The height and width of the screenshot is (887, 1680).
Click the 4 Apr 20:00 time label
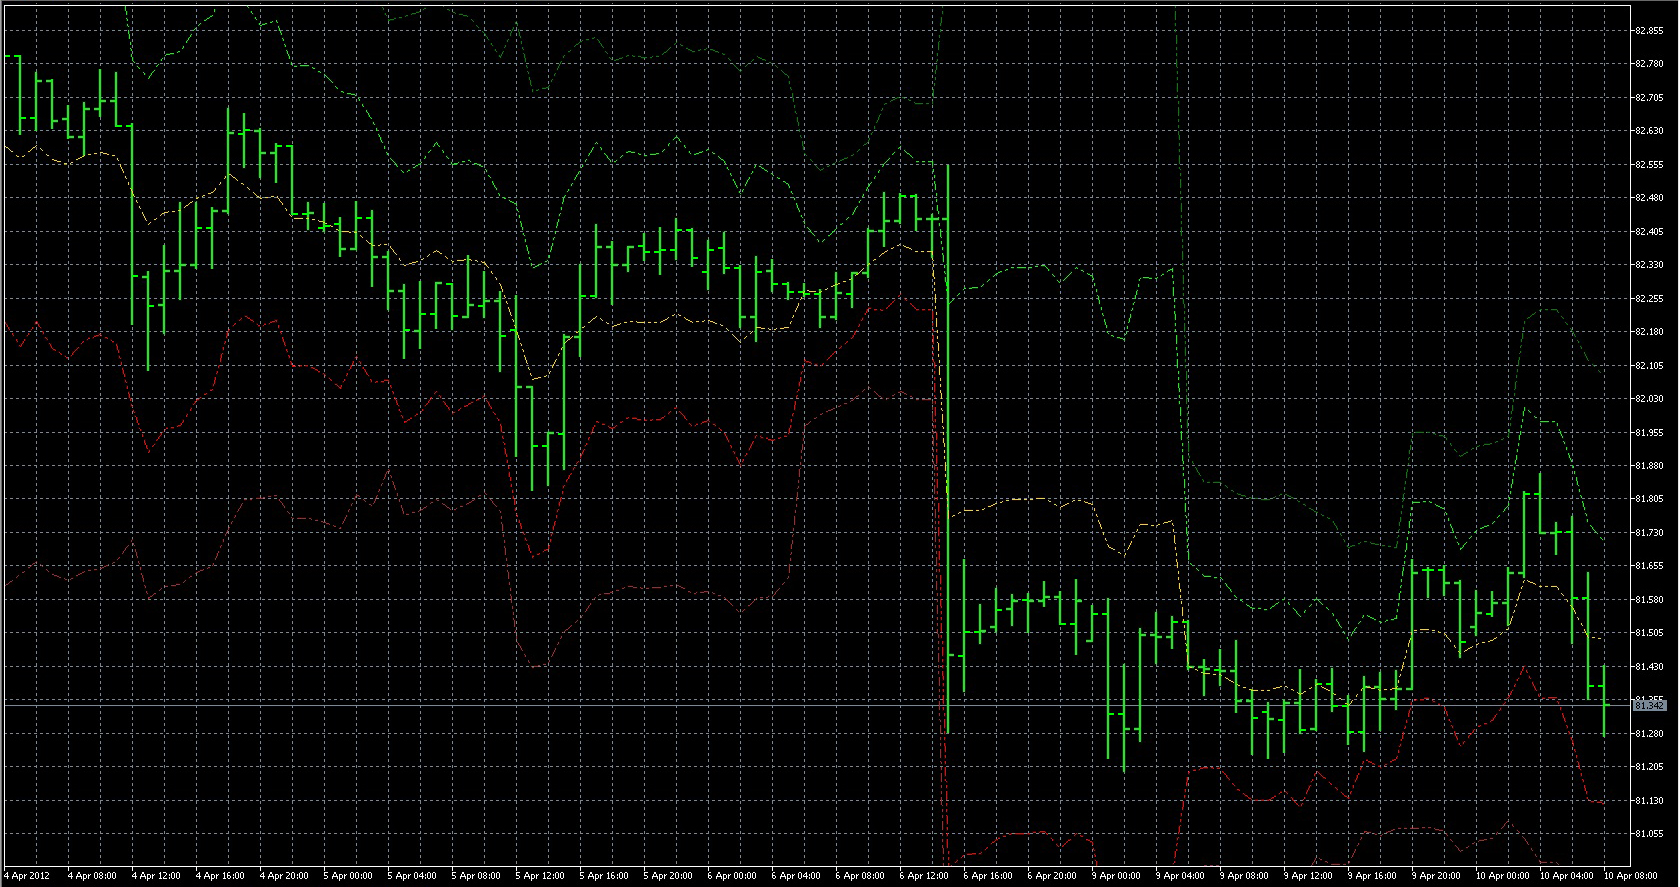[x=284, y=876]
